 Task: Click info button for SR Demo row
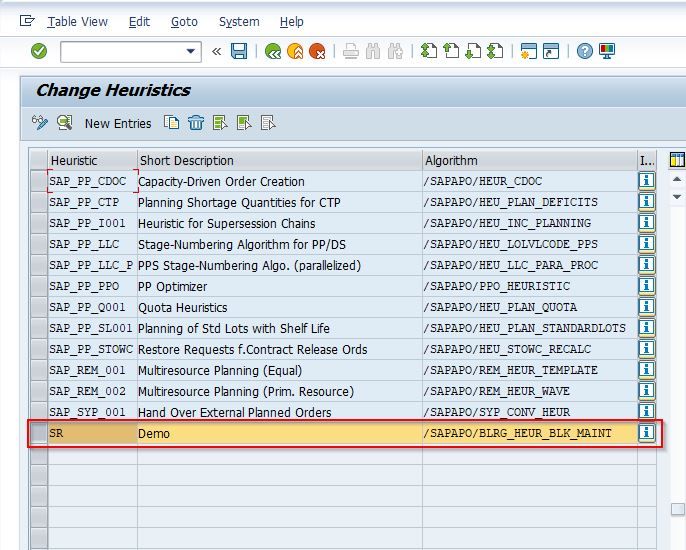click(646, 433)
